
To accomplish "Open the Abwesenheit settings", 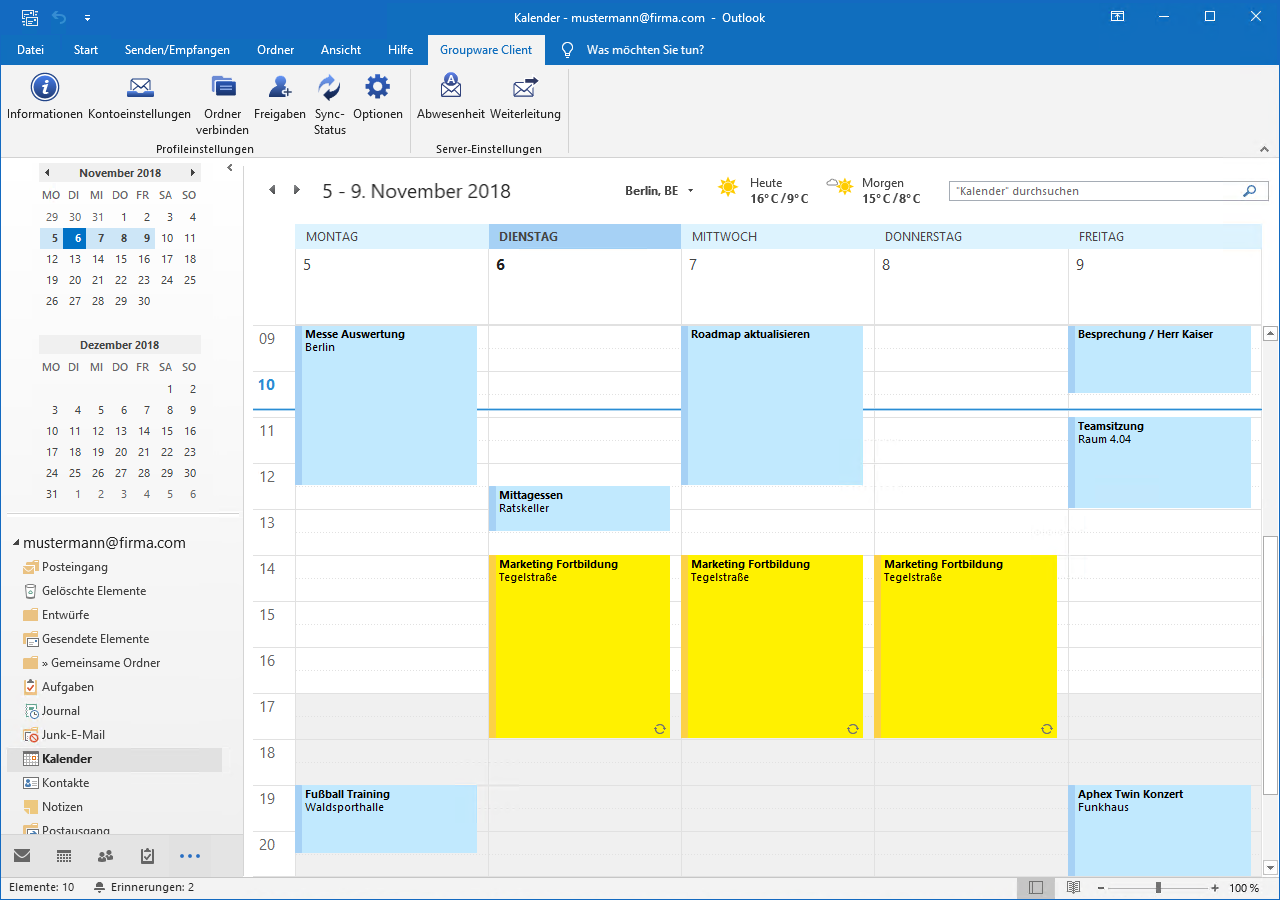I will coord(450,88).
